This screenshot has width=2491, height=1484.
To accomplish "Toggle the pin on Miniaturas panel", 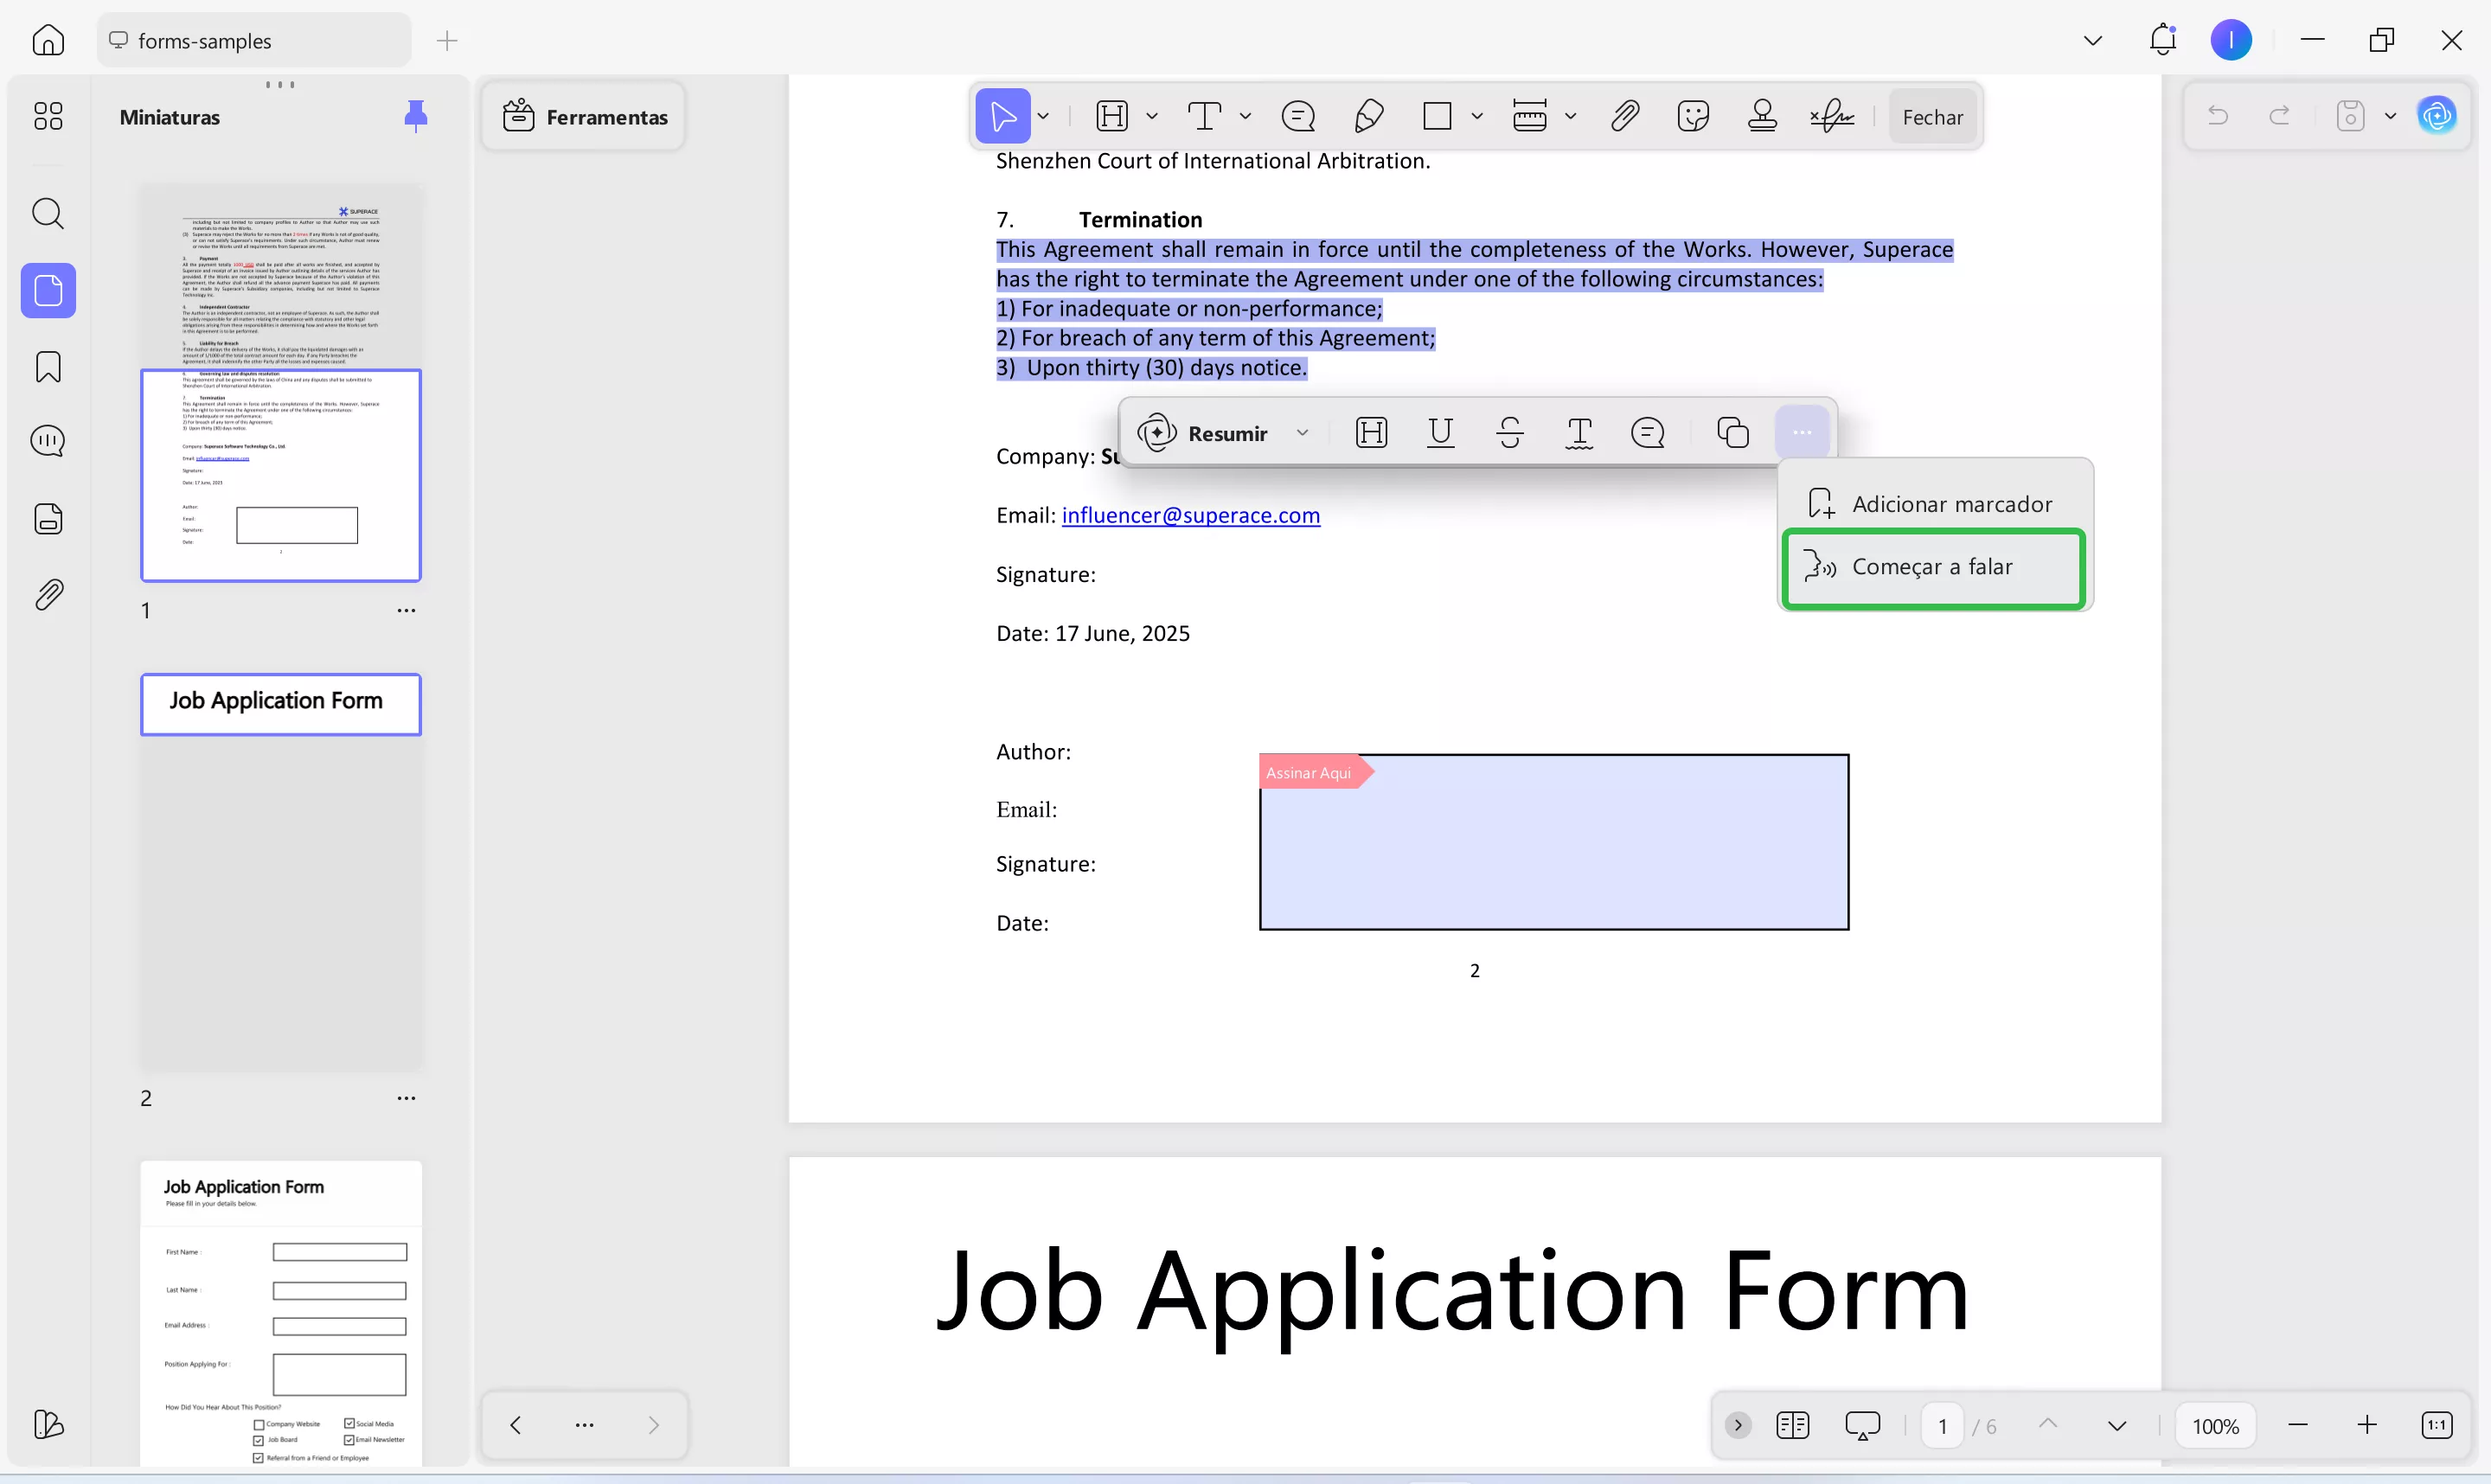I will (x=416, y=117).
